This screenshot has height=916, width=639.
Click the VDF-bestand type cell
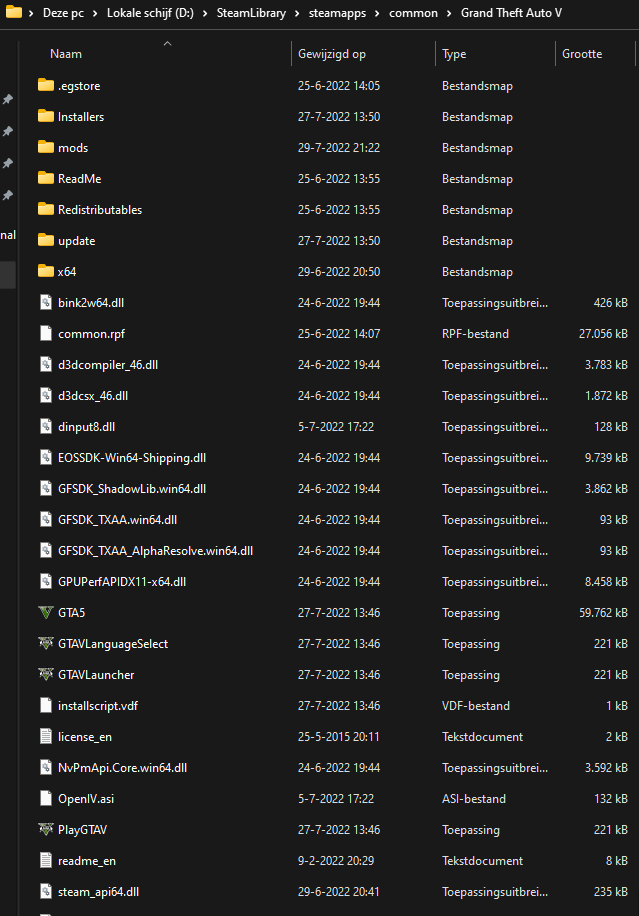(476, 706)
